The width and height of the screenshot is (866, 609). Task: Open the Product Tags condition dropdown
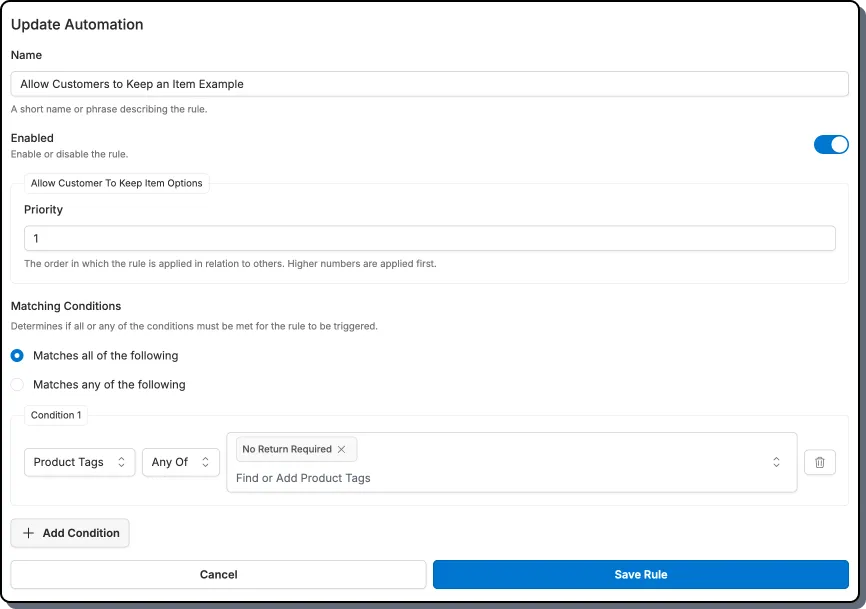(79, 462)
